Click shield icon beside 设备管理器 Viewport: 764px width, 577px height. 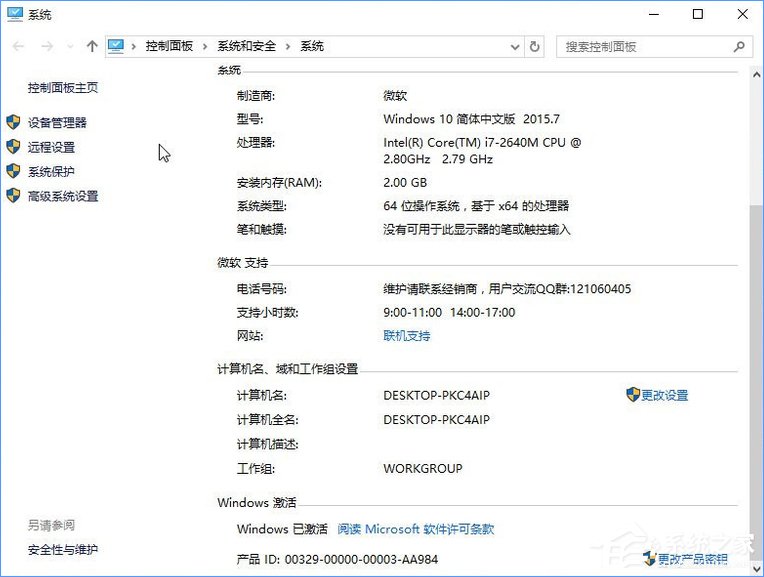(13, 122)
